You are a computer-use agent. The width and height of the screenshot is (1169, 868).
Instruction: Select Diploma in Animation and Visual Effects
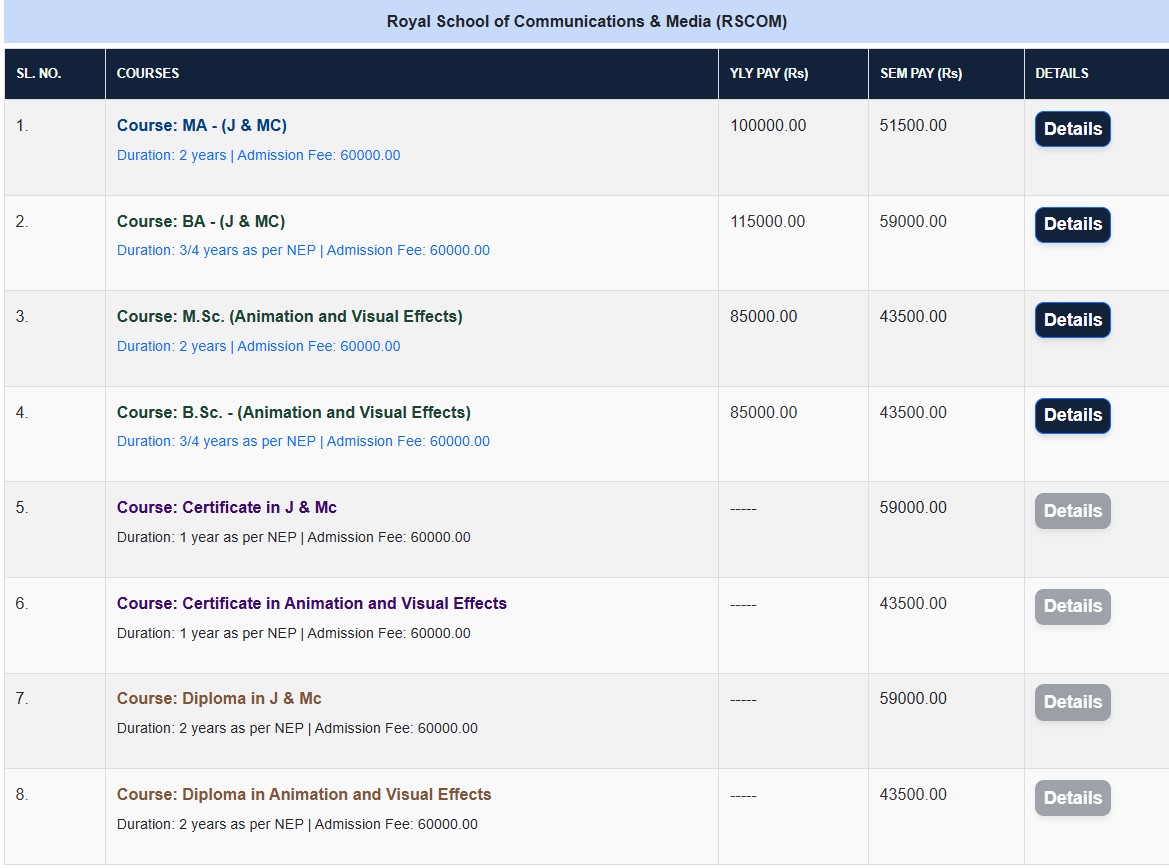[x=304, y=795]
